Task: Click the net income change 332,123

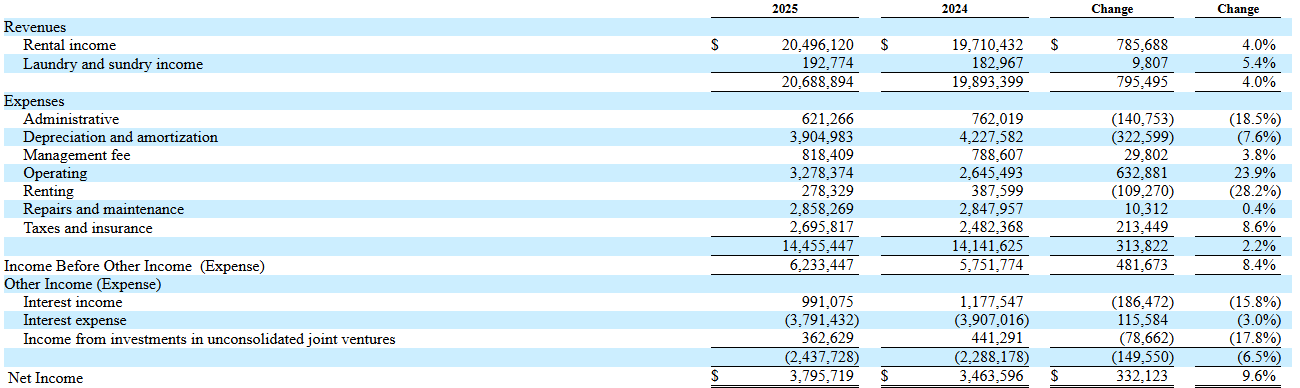Action: (x=1146, y=377)
